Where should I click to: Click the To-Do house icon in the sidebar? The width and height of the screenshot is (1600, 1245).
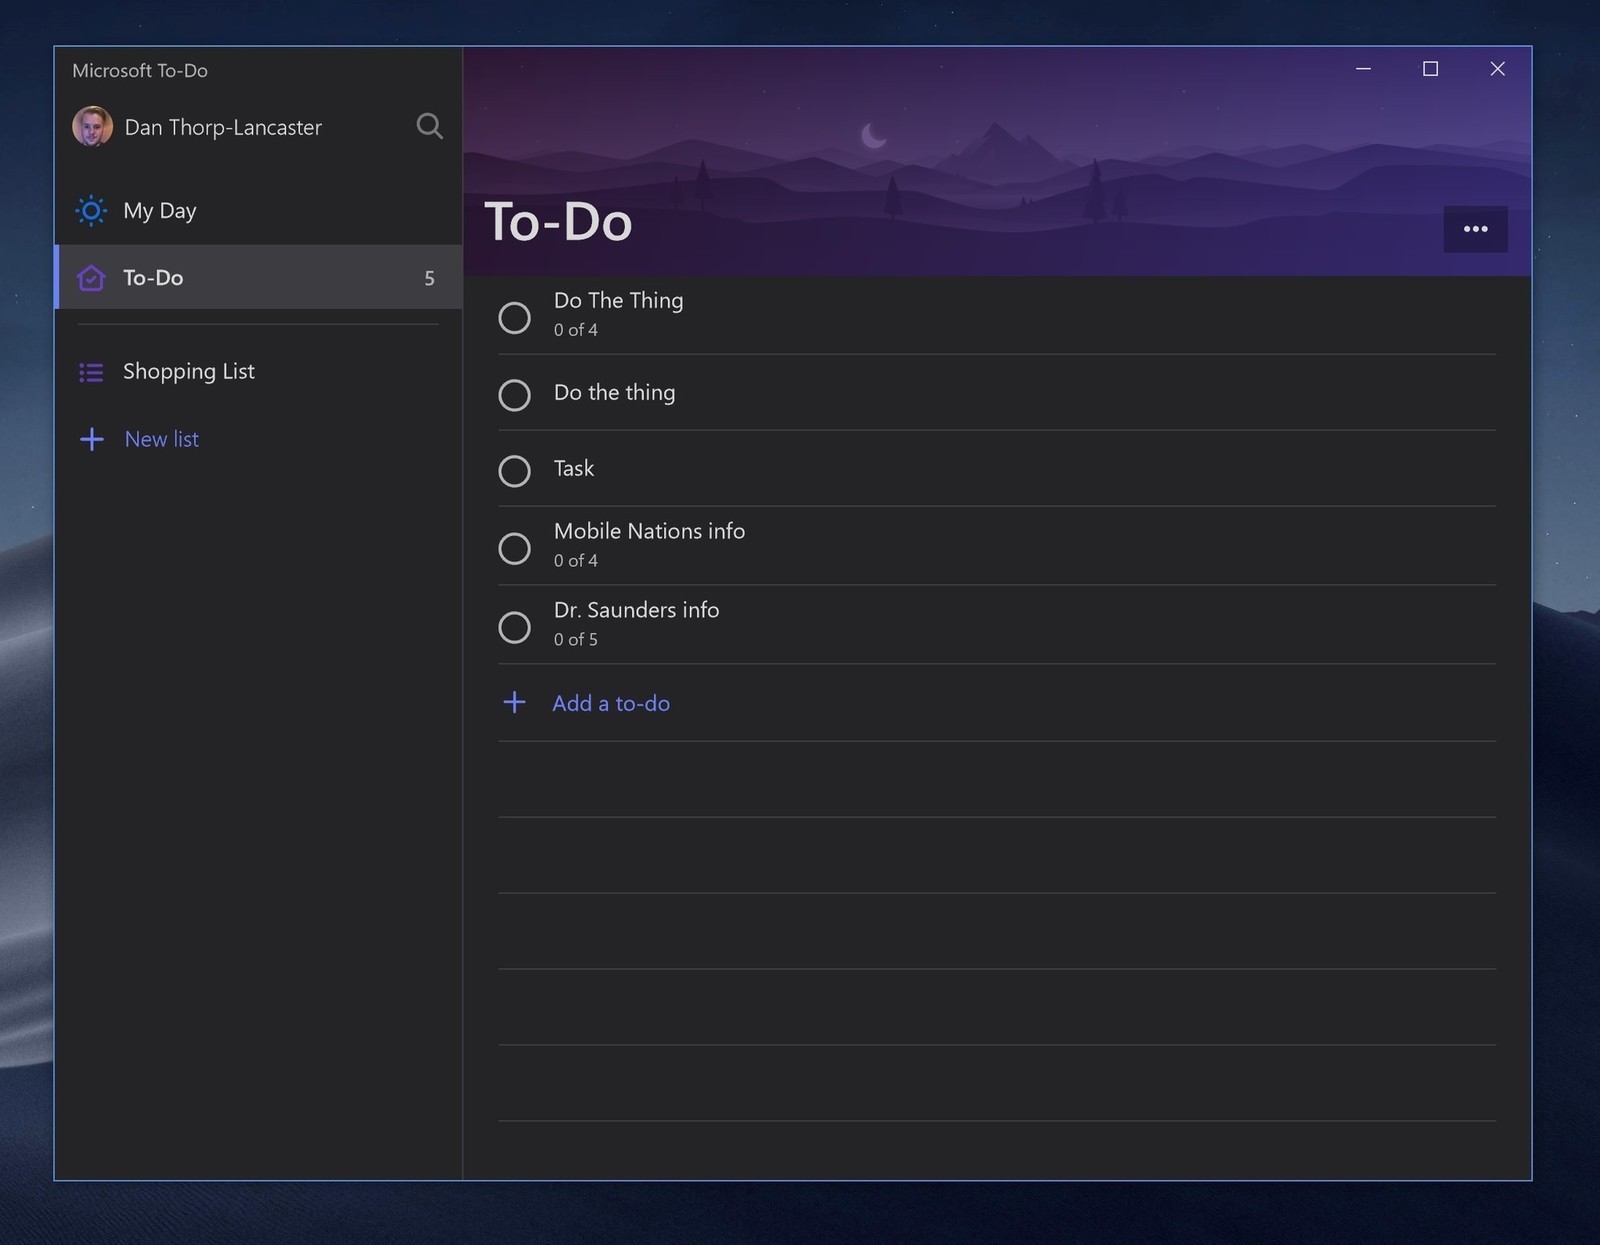(91, 278)
